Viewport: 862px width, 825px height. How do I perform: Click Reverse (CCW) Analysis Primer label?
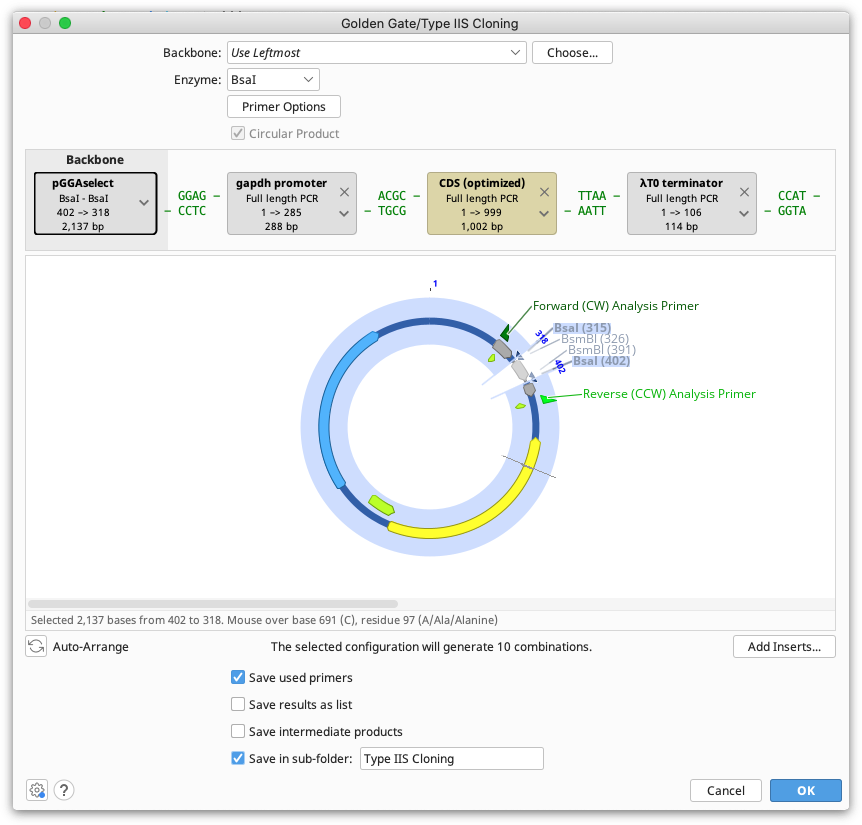click(669, 394)
